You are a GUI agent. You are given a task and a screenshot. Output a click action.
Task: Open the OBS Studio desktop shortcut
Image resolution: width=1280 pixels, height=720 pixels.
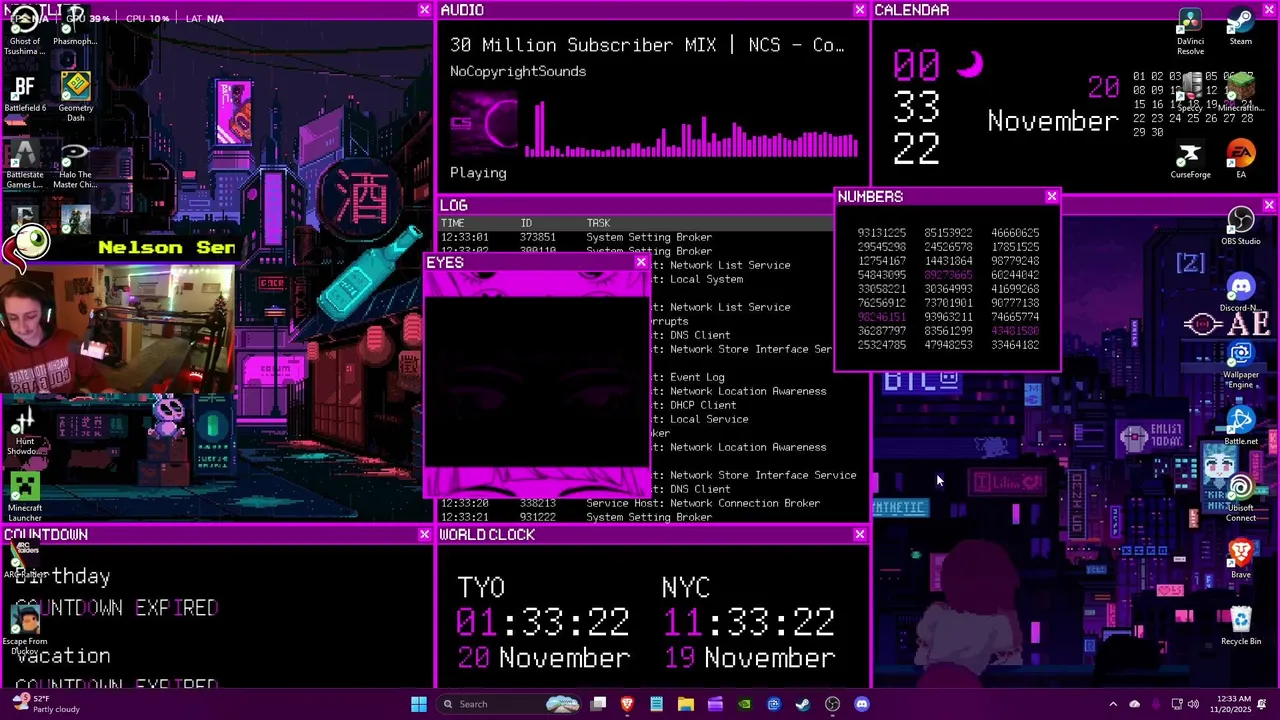(1241, 227)
